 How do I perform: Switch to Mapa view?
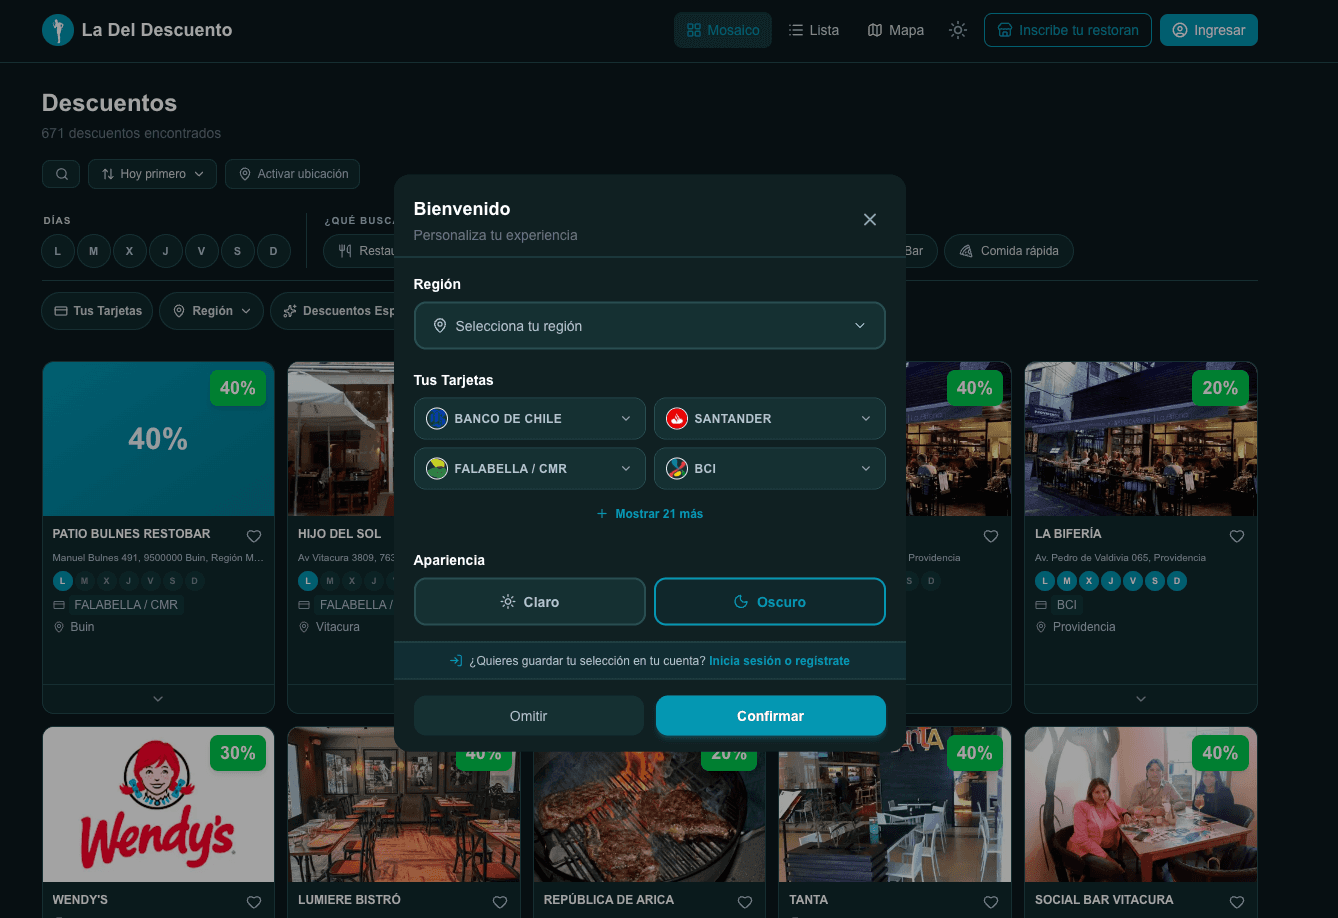pos(896,30)
